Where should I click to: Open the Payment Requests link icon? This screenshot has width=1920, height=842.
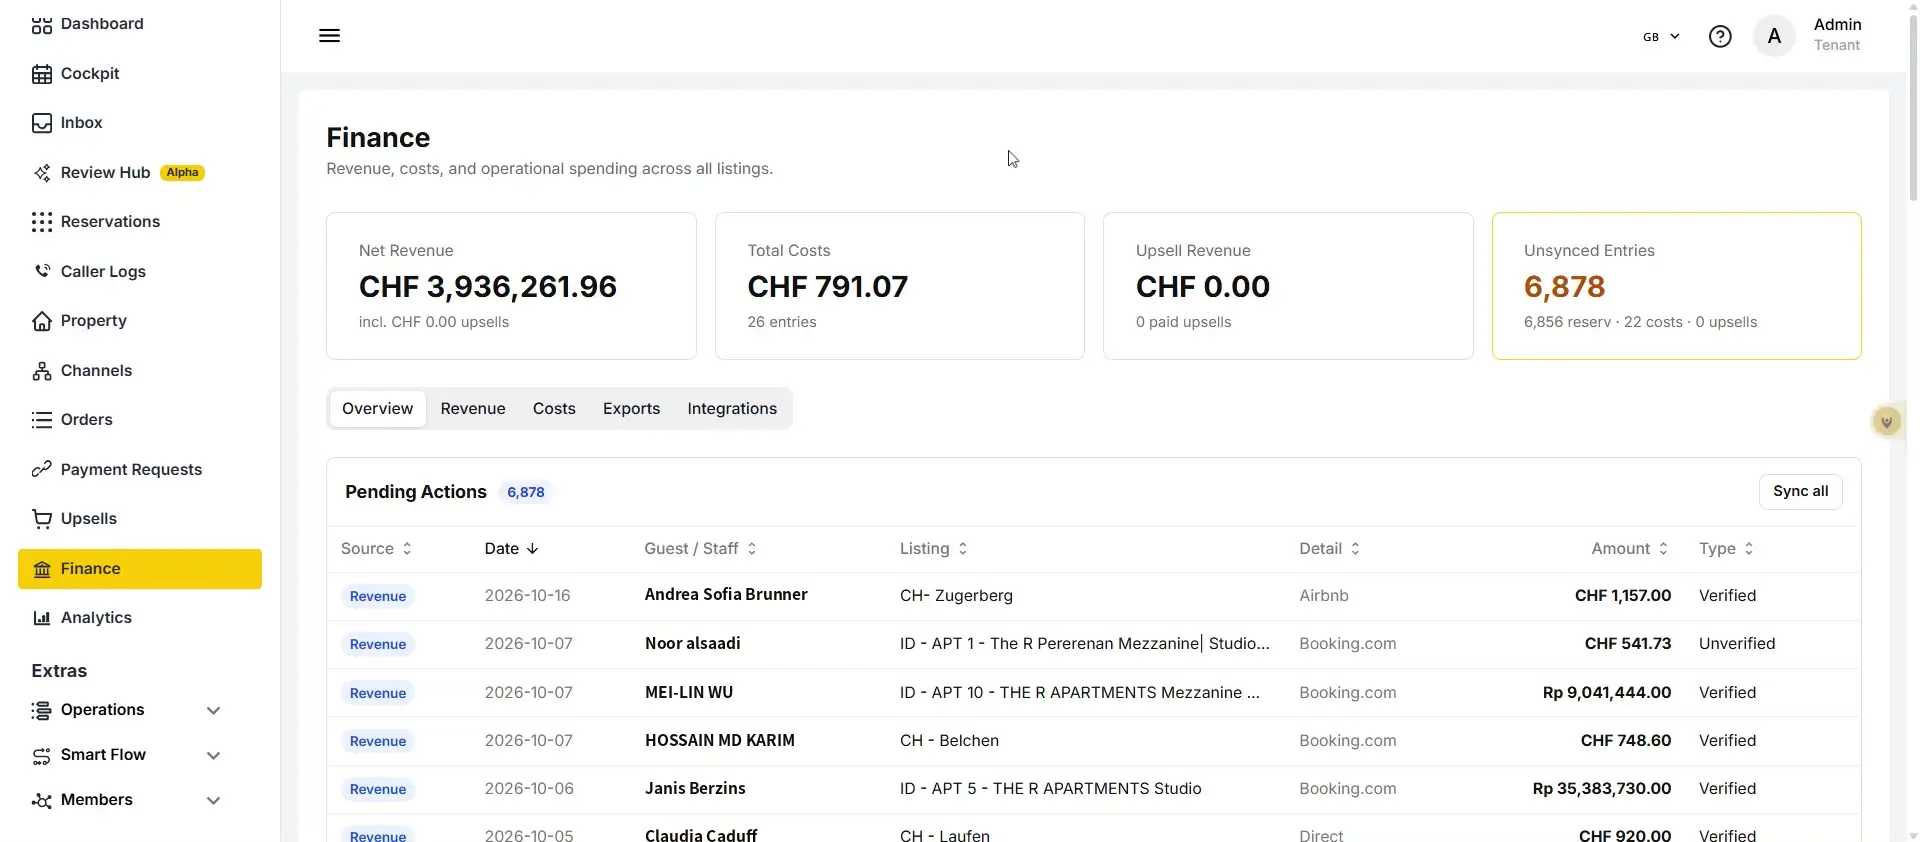click(x=41, y=469)
